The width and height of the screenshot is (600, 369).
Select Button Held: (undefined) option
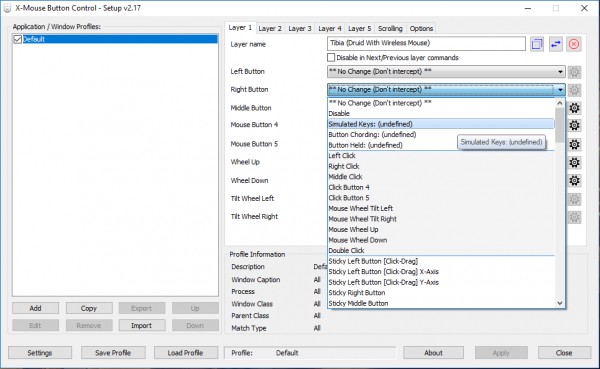click(441, 145)
